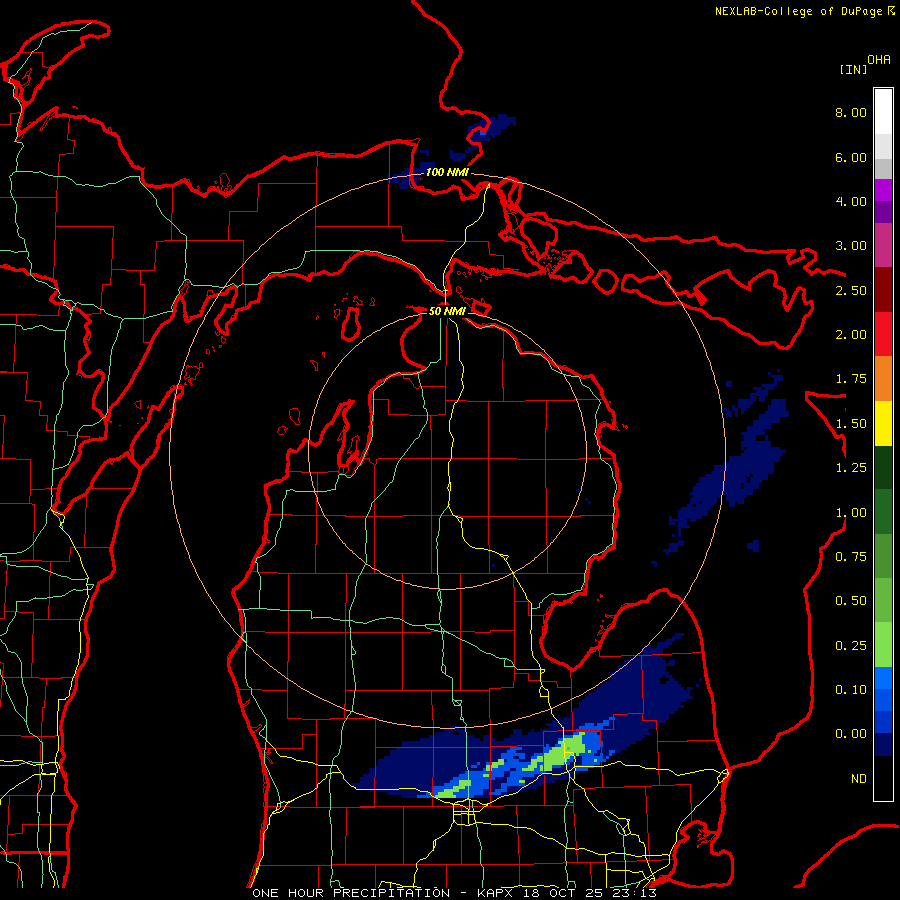Click the white swatch at the legend top

(x=883, y=112)
